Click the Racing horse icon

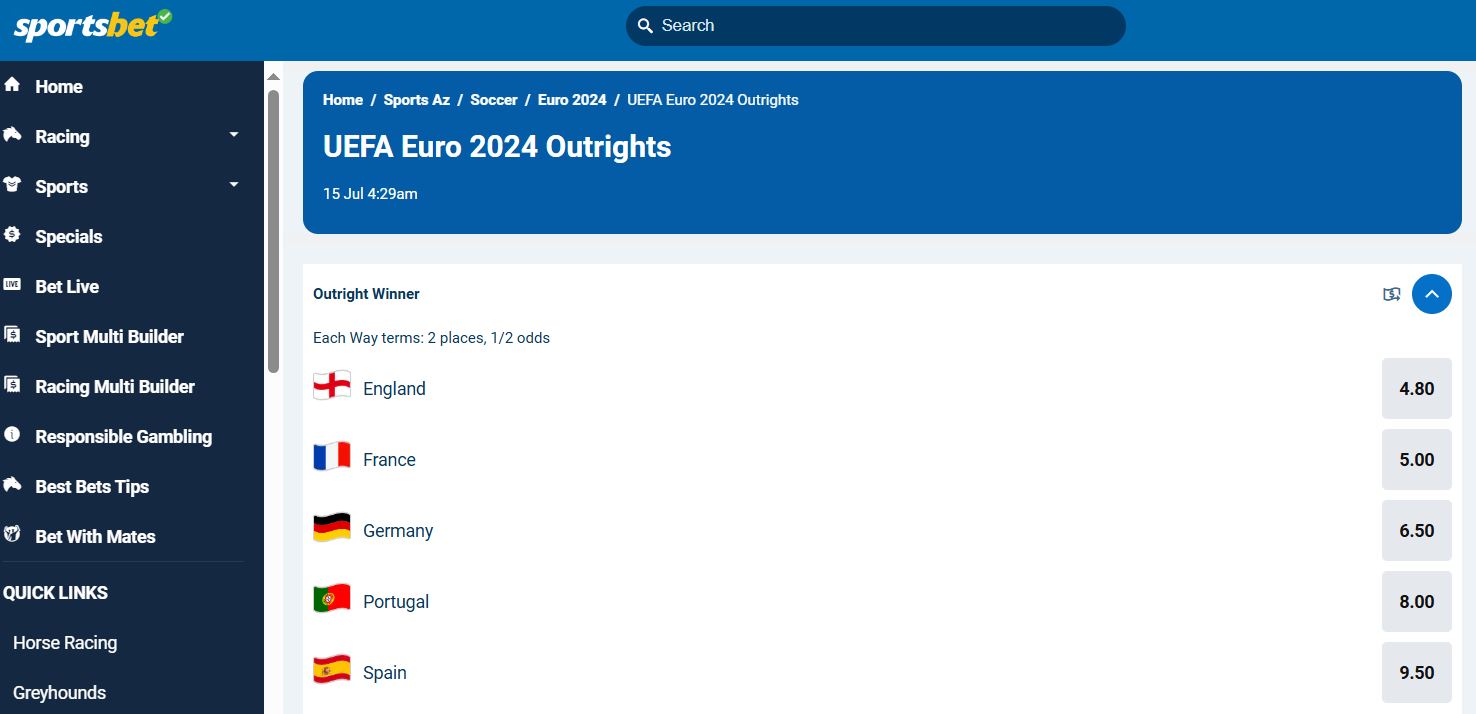point(12,135)
